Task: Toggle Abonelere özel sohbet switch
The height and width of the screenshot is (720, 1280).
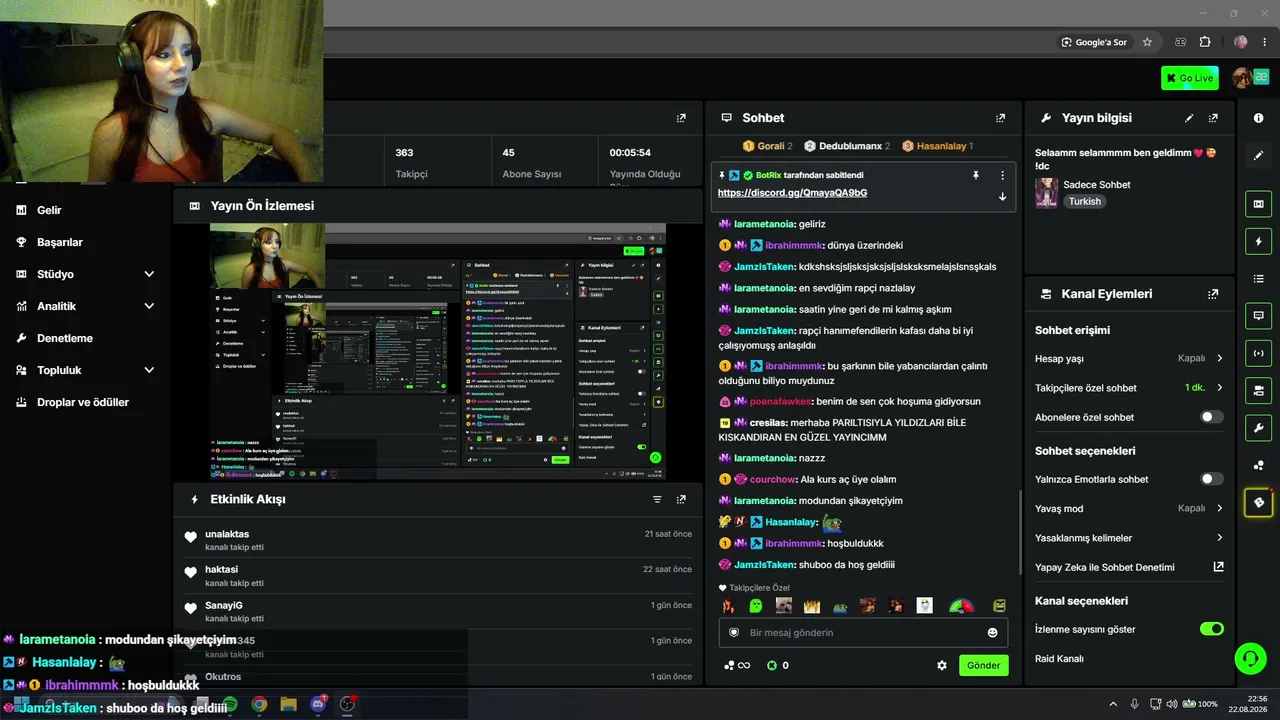Action: coord(1211,417)
